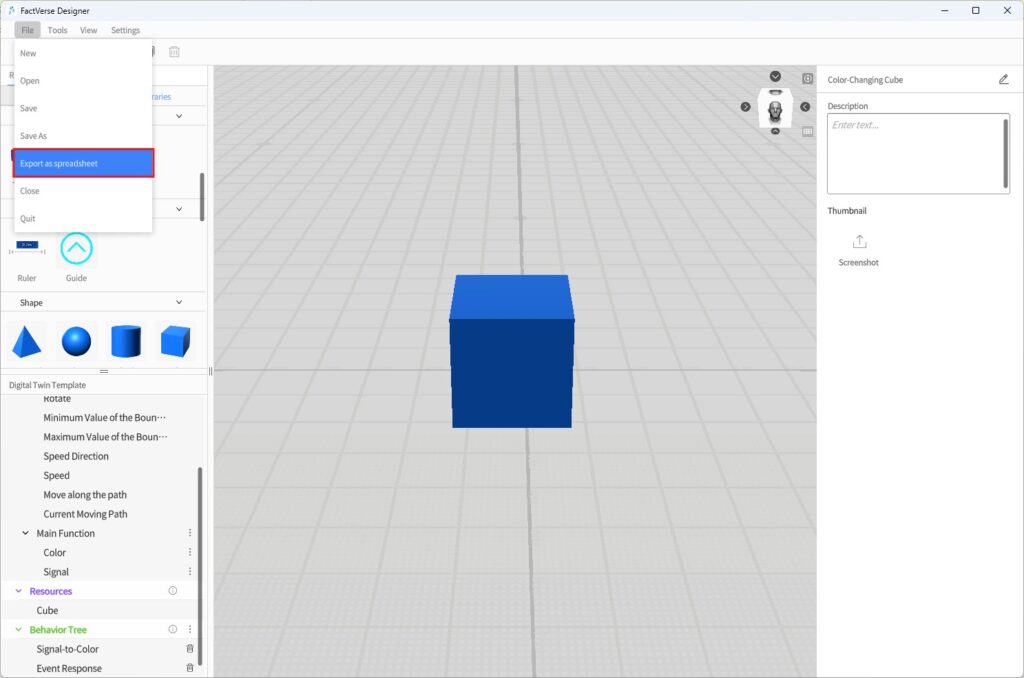Pick the cylinder shape
Screen dimensions: 1024x678
(x=126, y=342)
